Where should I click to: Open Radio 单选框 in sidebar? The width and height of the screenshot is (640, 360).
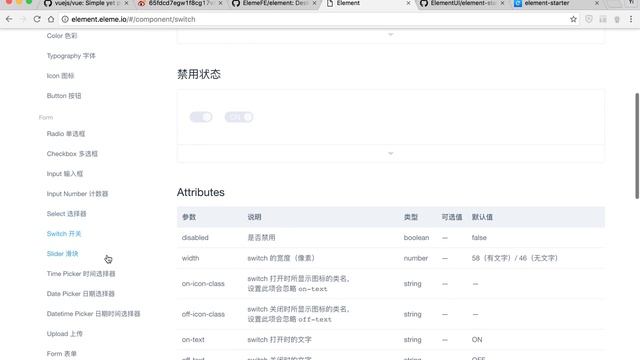[66, 134]
